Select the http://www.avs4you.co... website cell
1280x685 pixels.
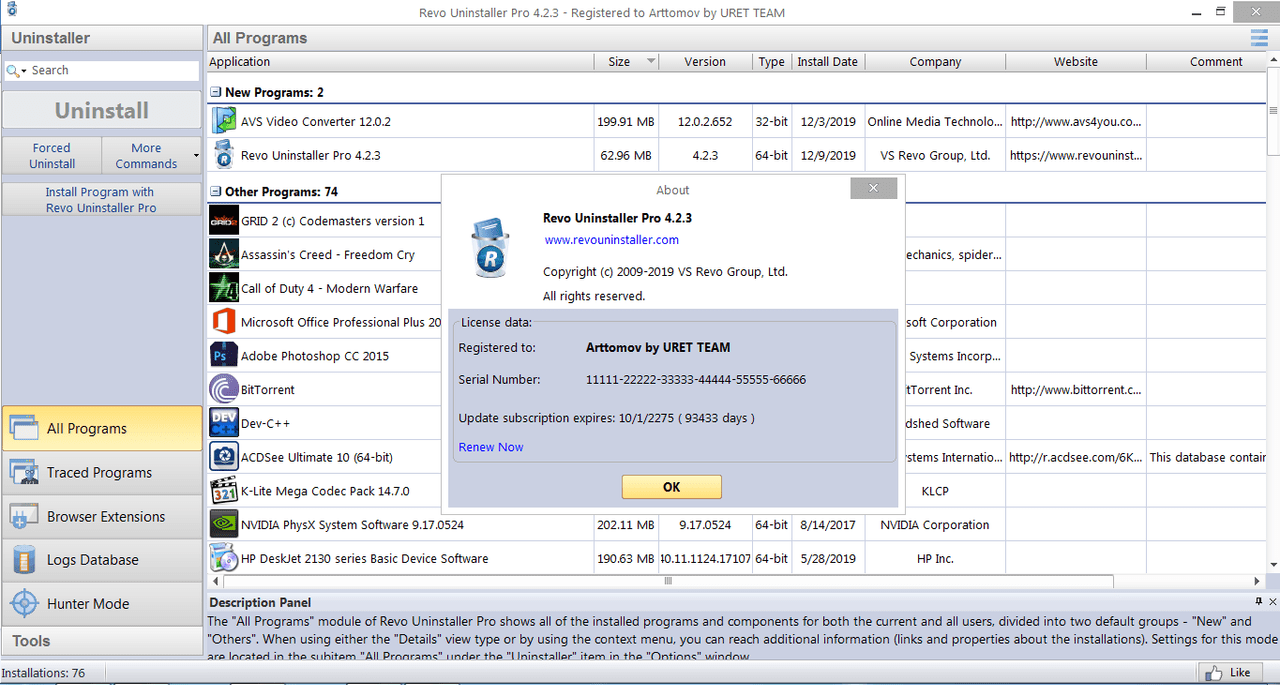(x=1076, y=122)
